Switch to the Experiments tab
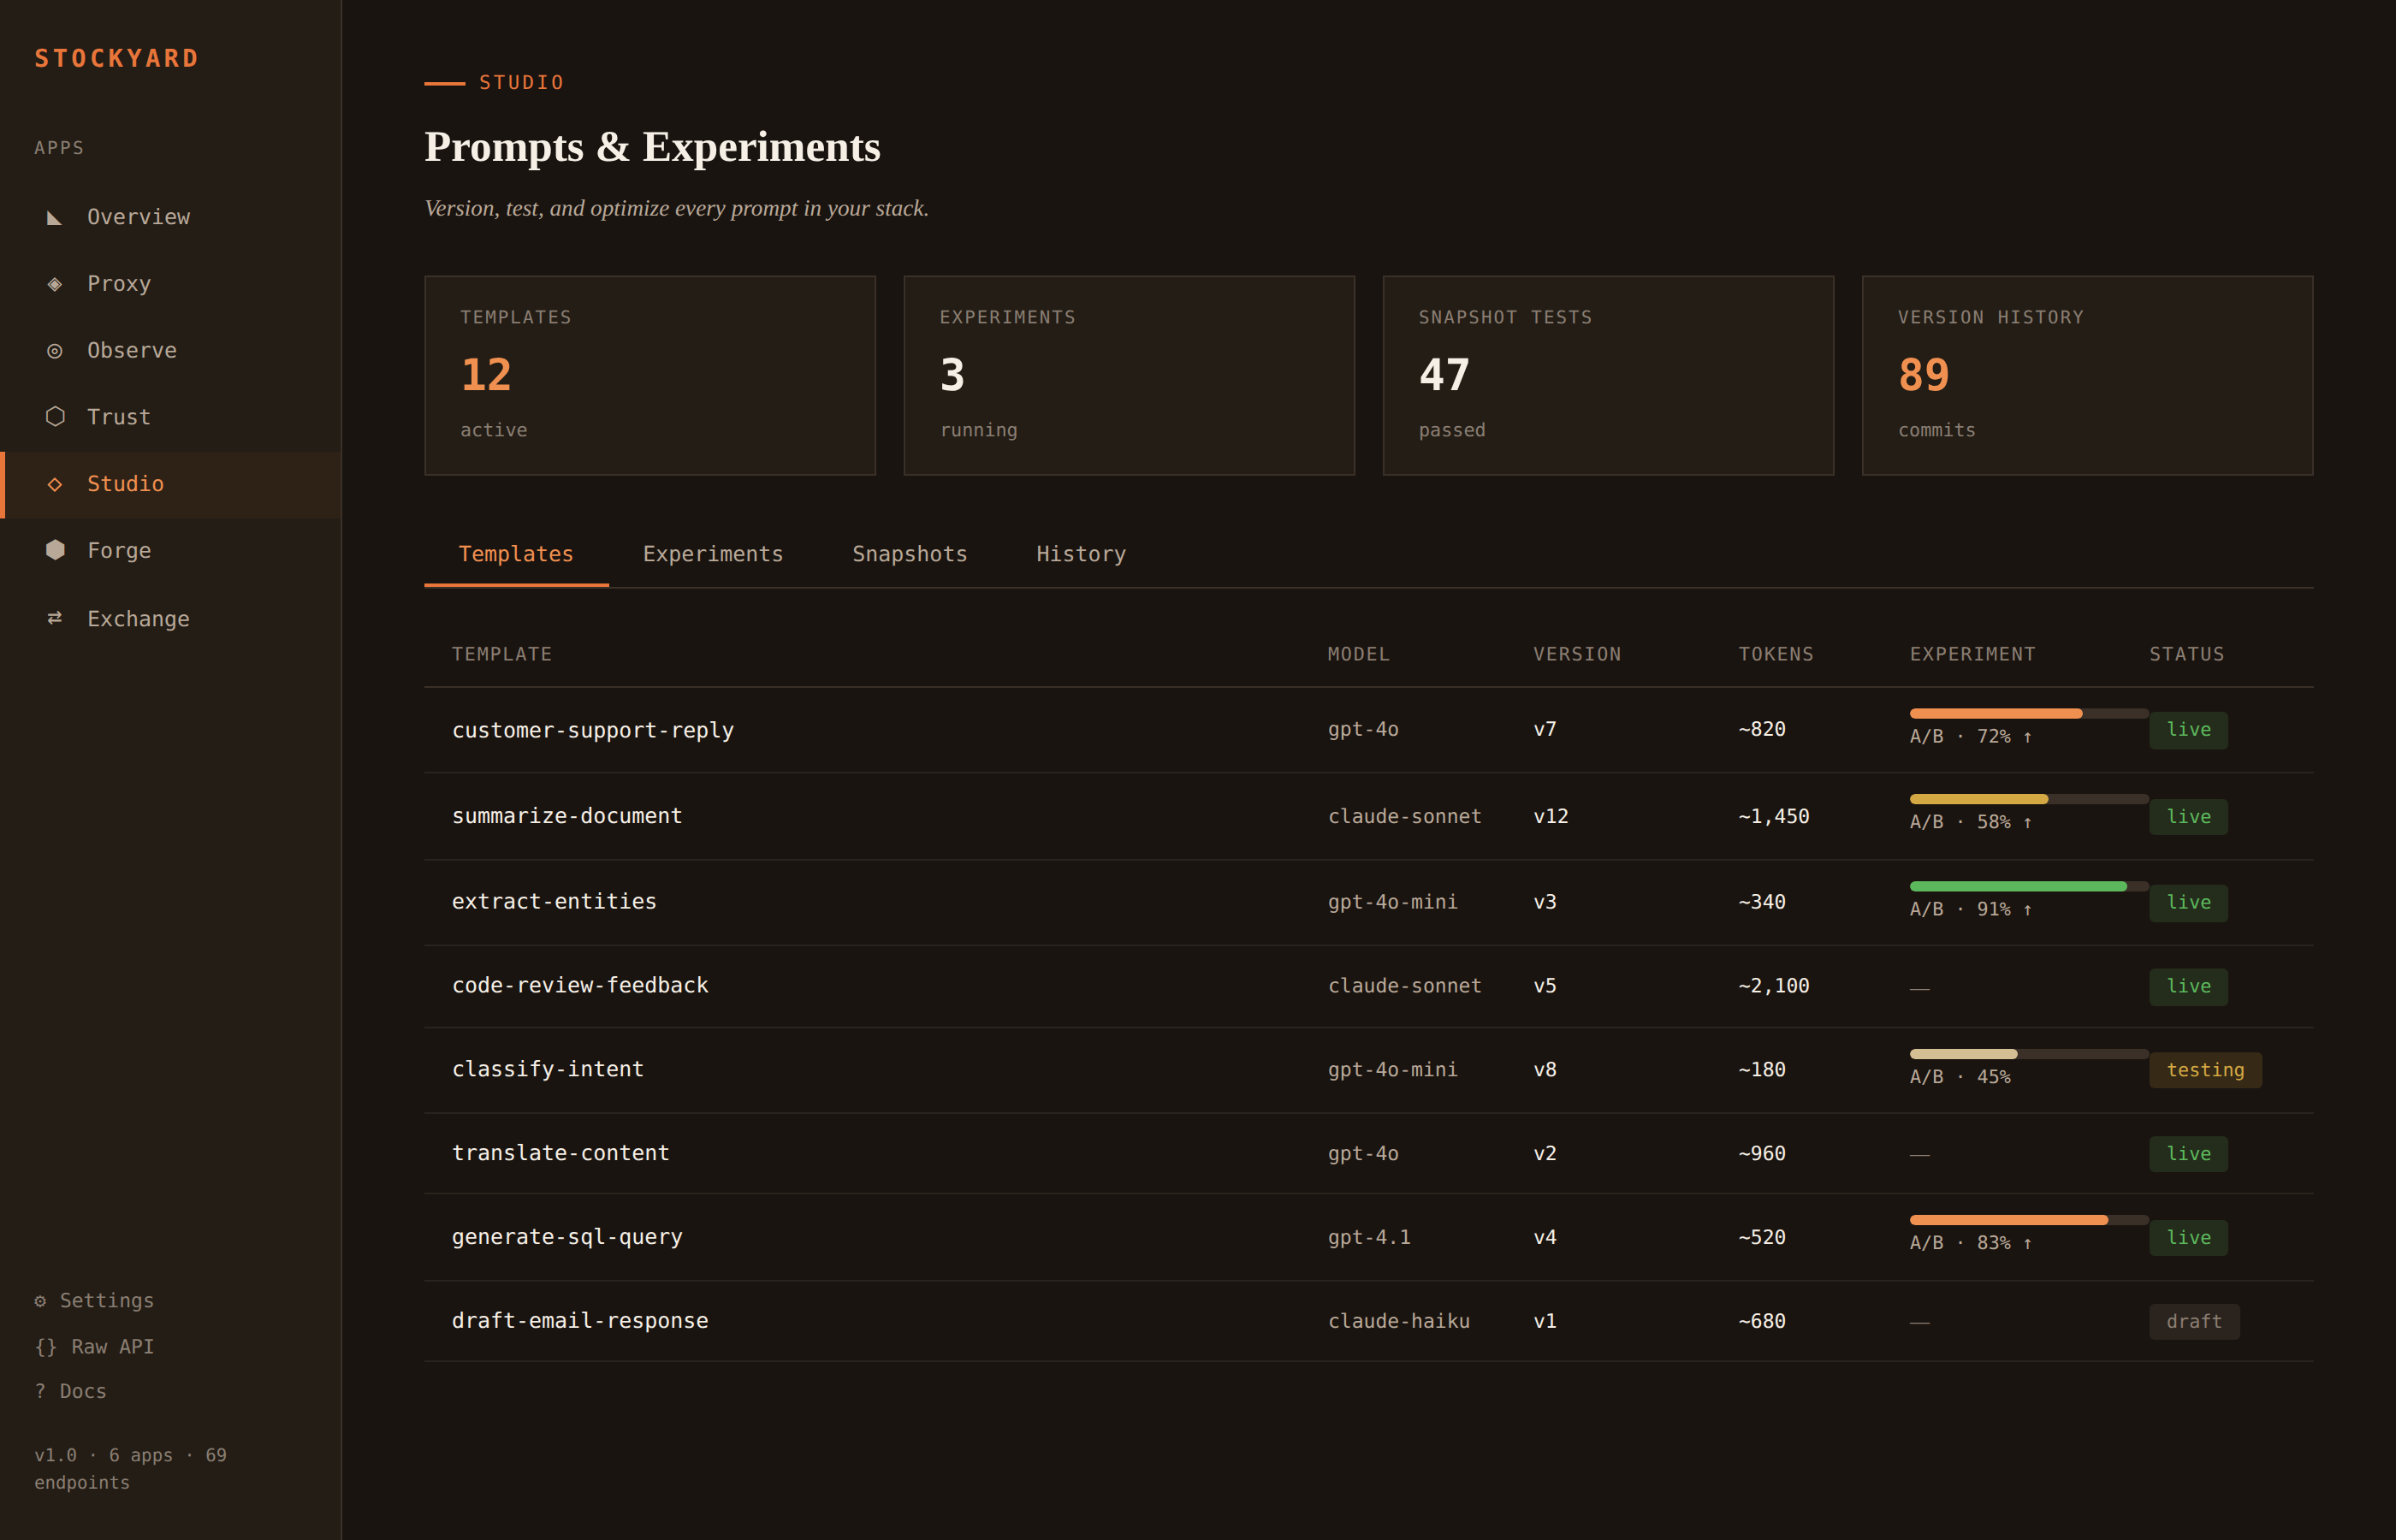 [x=713, y=554]
